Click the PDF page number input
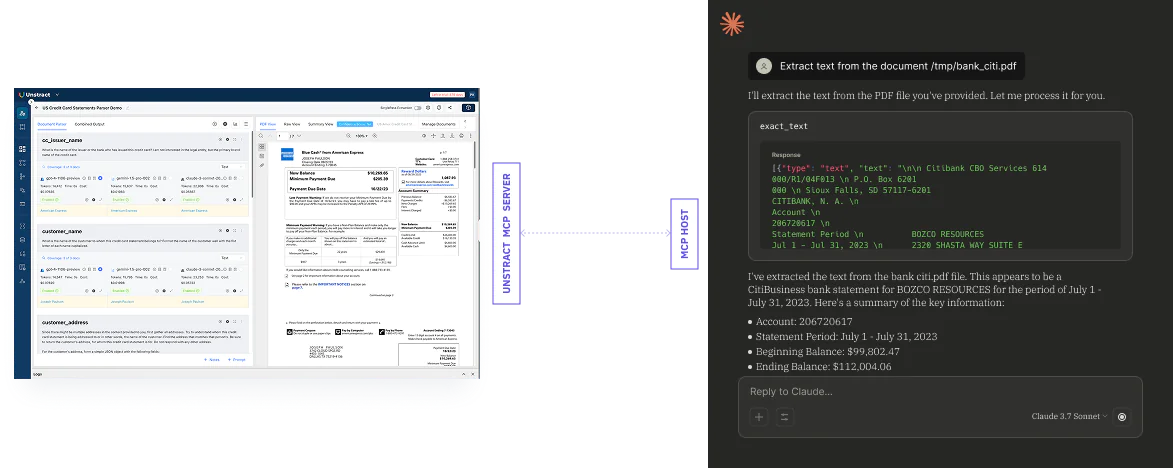 (283, 136)
